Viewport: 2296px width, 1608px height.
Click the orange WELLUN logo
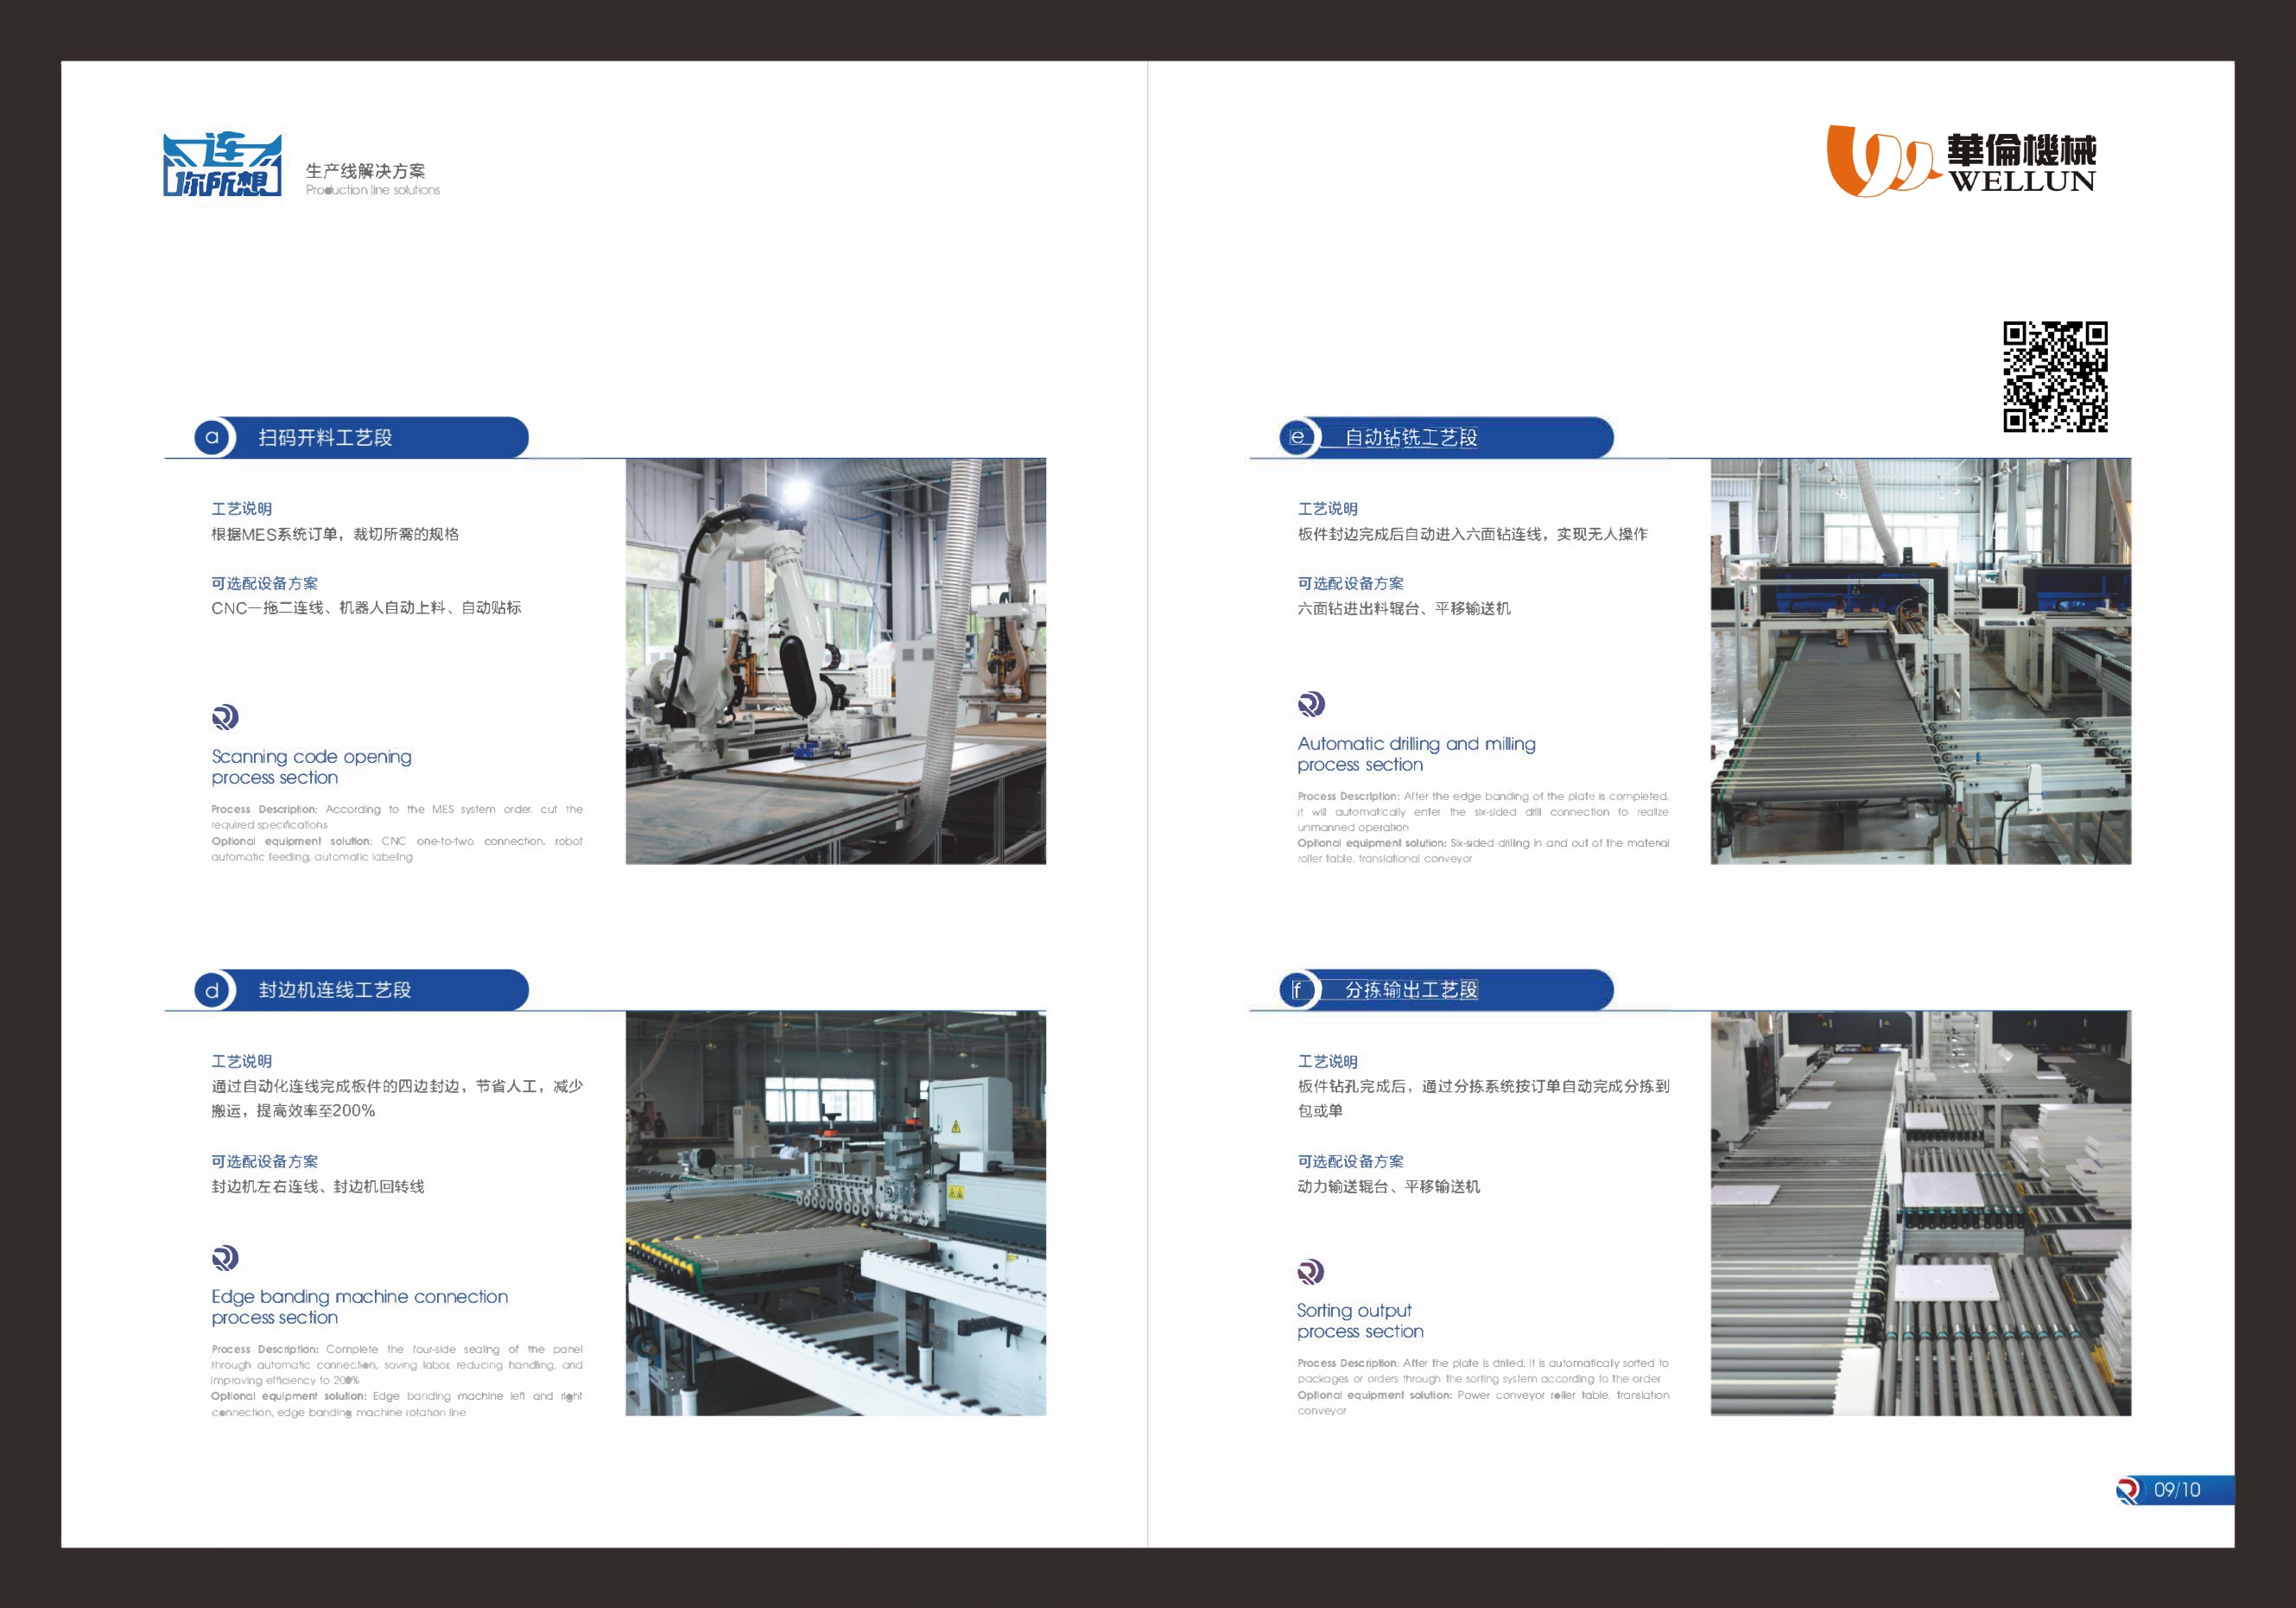pos(1961,160)
